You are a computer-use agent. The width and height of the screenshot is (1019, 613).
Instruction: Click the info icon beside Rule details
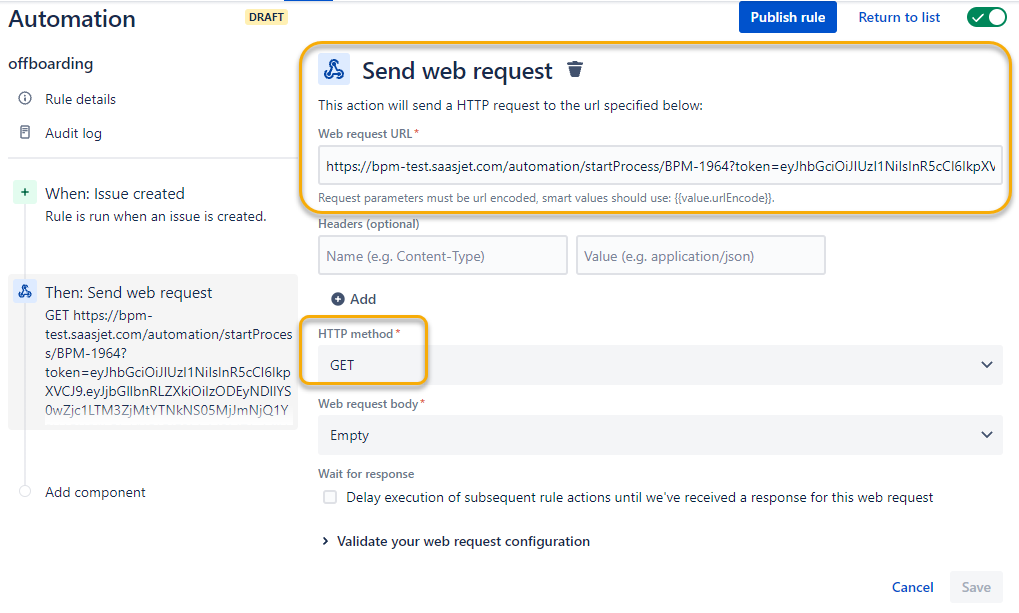click(25, 98)
